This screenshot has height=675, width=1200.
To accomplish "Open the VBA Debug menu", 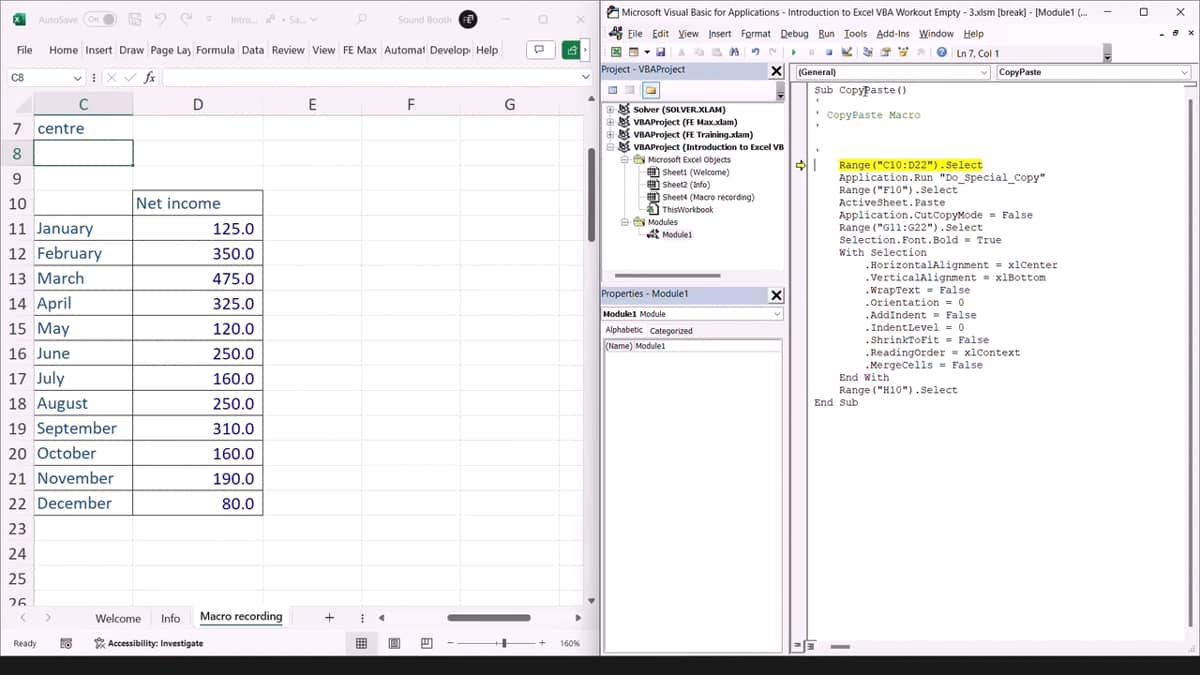I will pyautogui.click(x=794, y=33).
